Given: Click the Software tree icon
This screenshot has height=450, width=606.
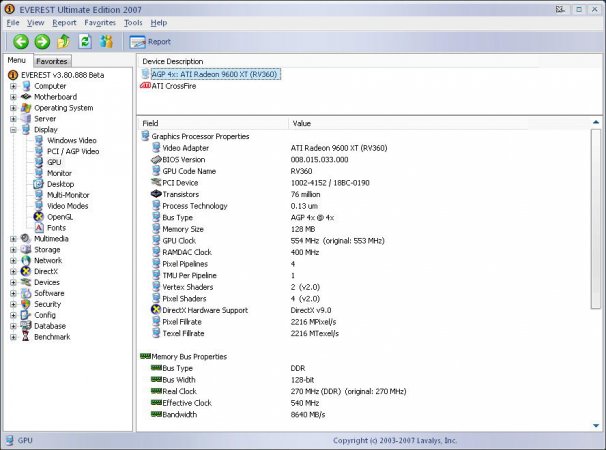Looking at the screenshot, I should [26, 293].
